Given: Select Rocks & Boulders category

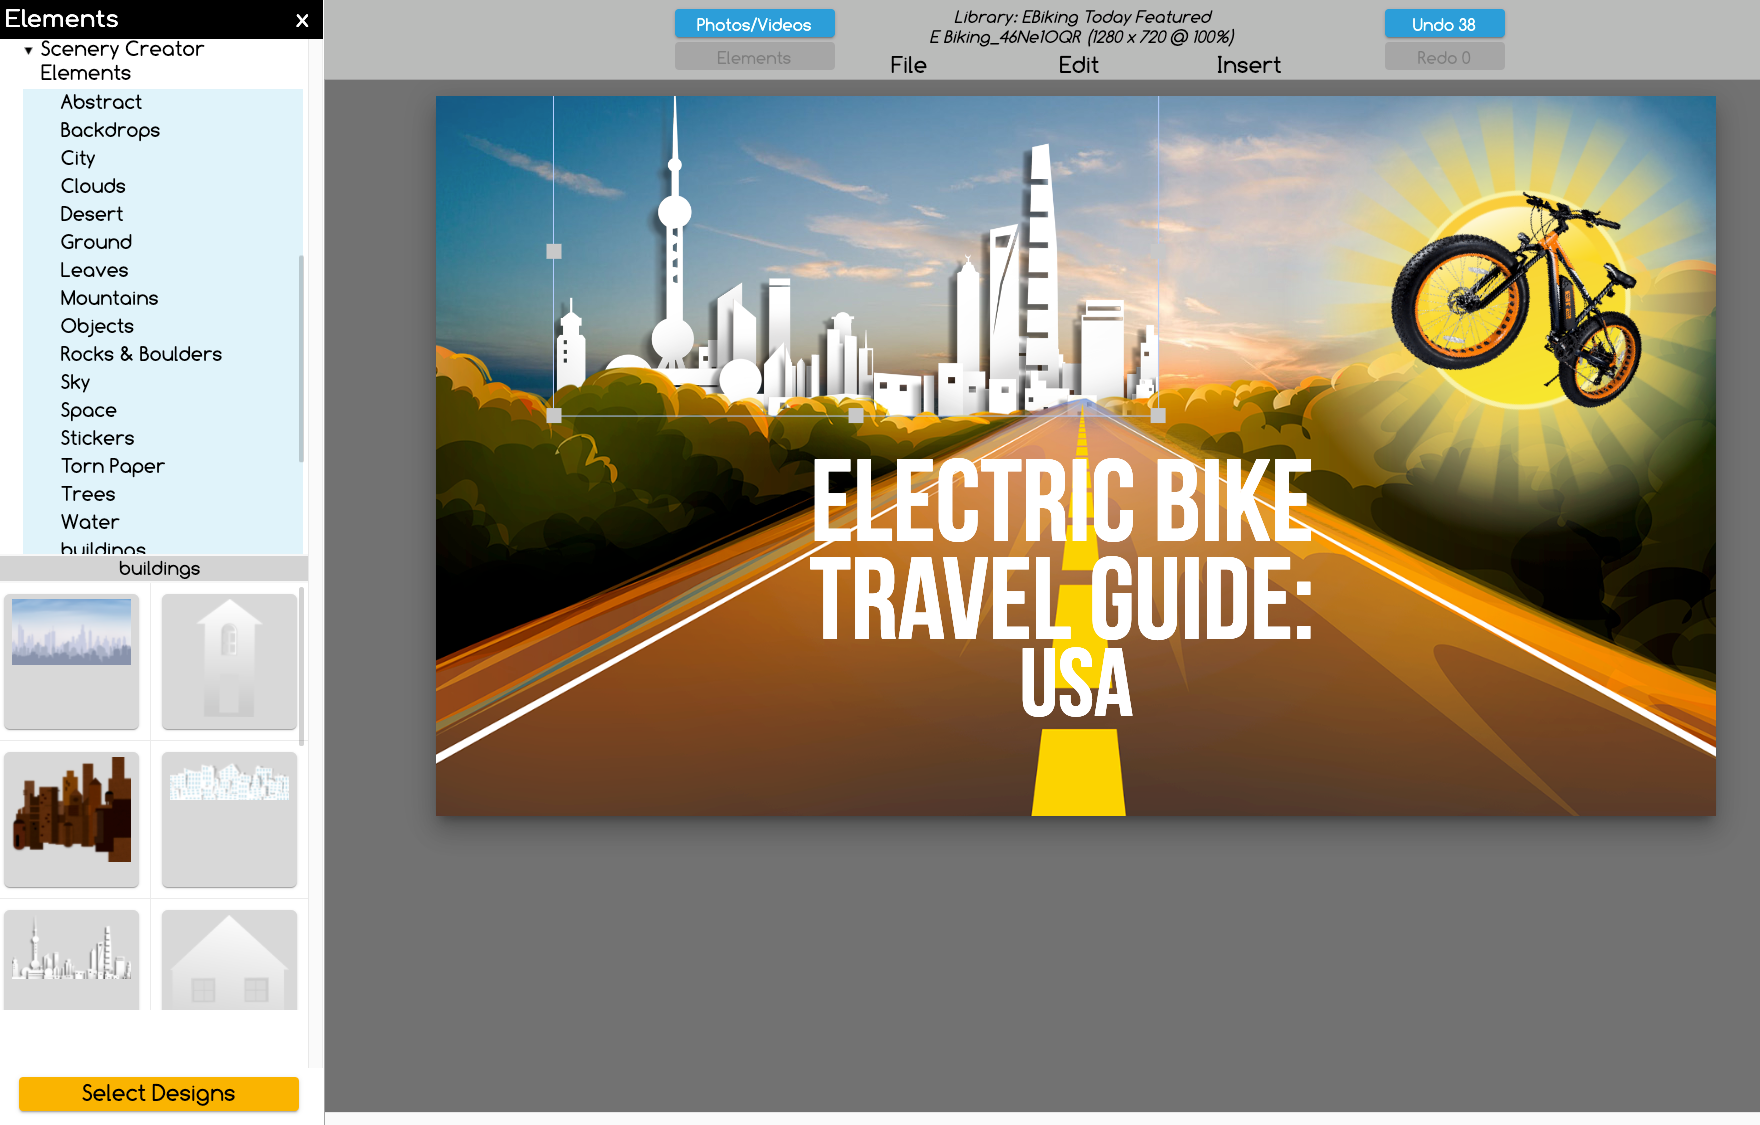Looking at the screenshot, I should point(141,354).
